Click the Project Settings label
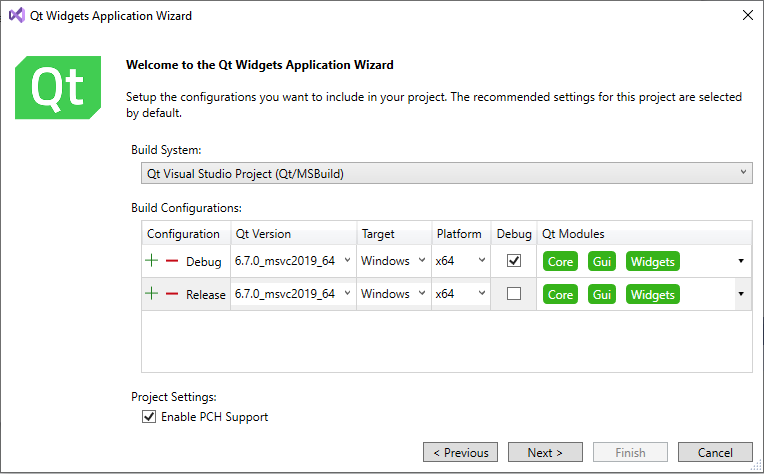 (173, 397)
